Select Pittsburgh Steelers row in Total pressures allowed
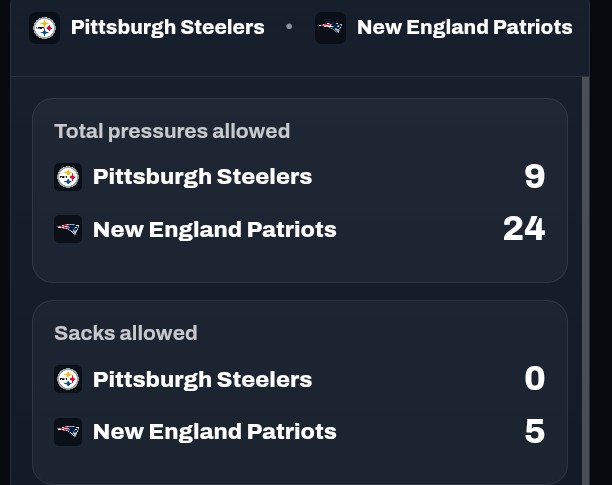Screen dimensions: 612x485 point(299,177)
